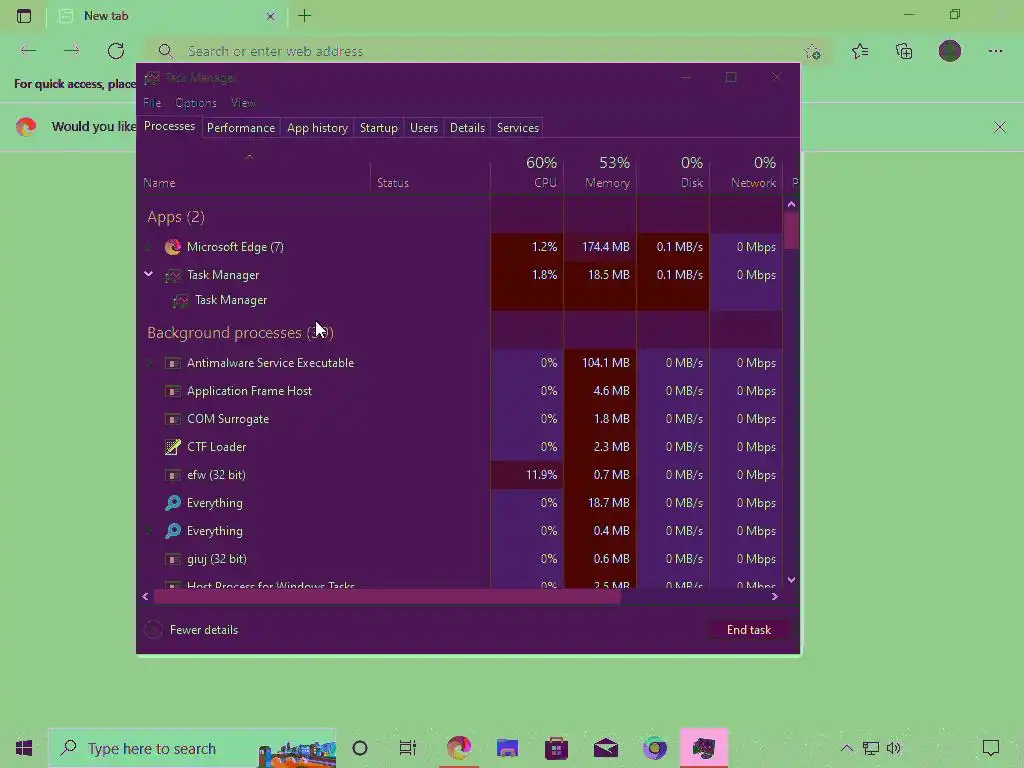Open Action Center notifications icon
The height and width of the screenshot is (768, 1024).
(991, 748)
